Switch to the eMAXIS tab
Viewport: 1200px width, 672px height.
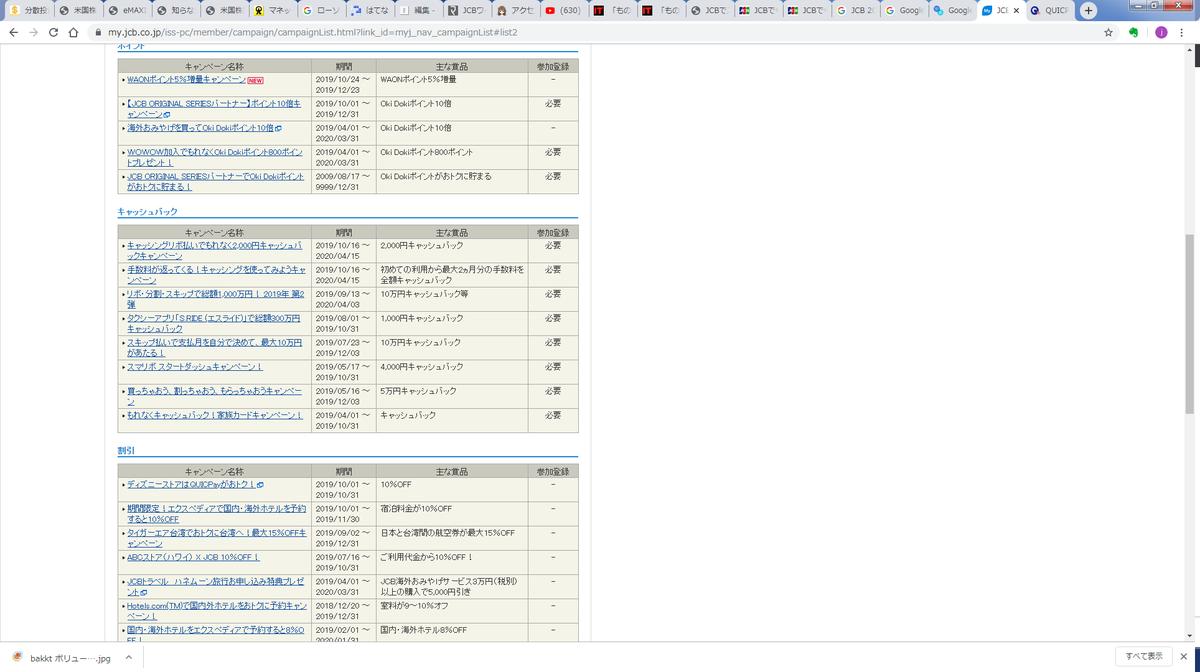click(126, 10)
